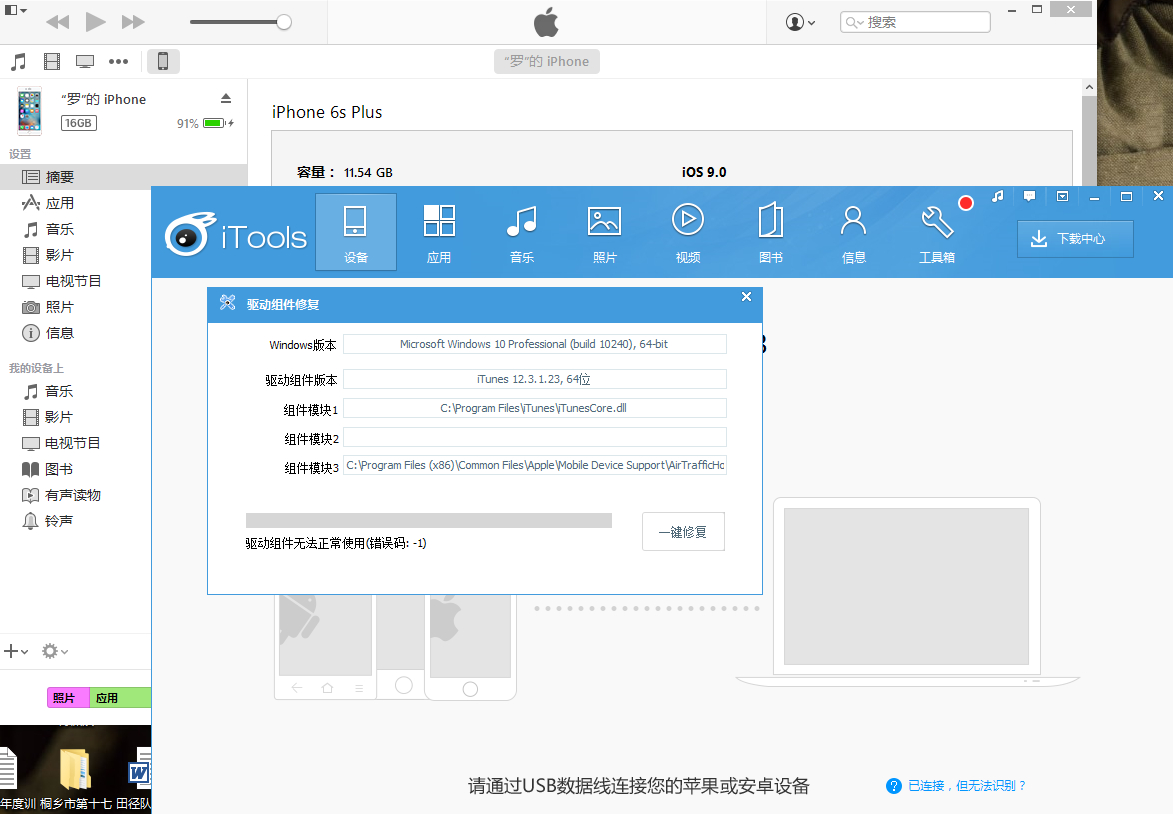Screen dimensions: 1173x814
Task: Click the 16GB capacity badge
Action: (x=79, y=123)
